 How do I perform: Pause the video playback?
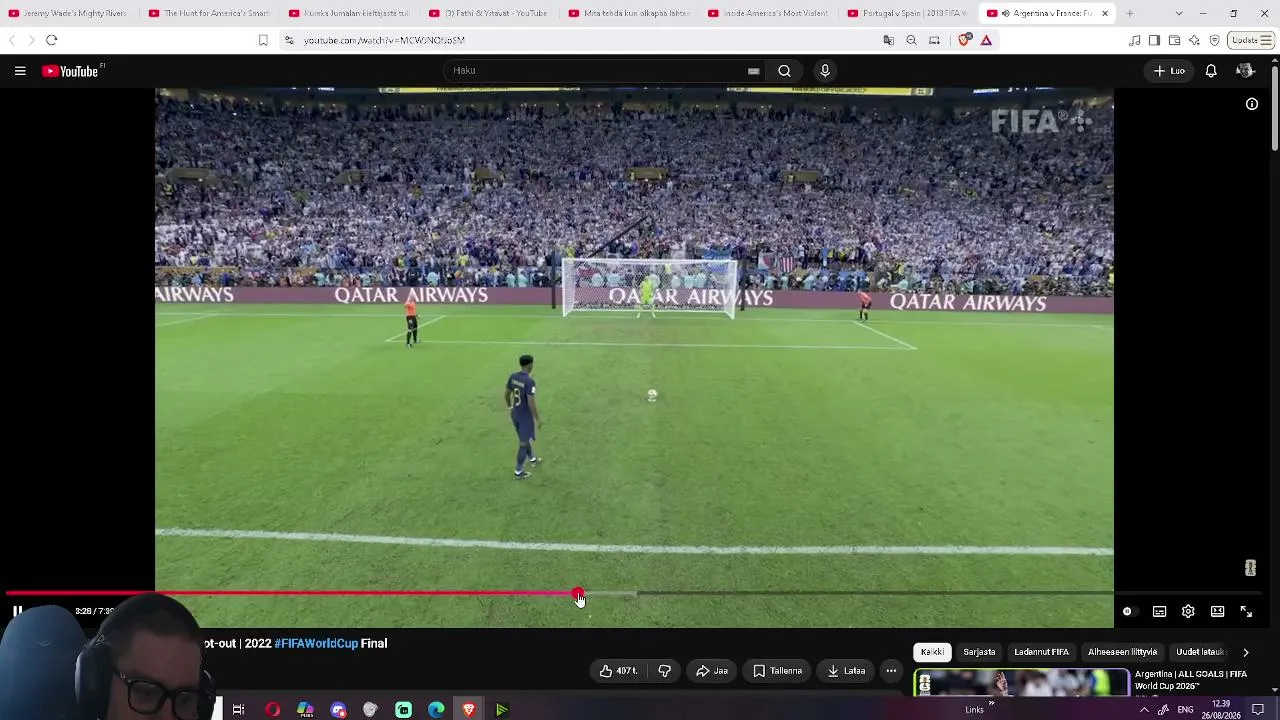[17, 611]
